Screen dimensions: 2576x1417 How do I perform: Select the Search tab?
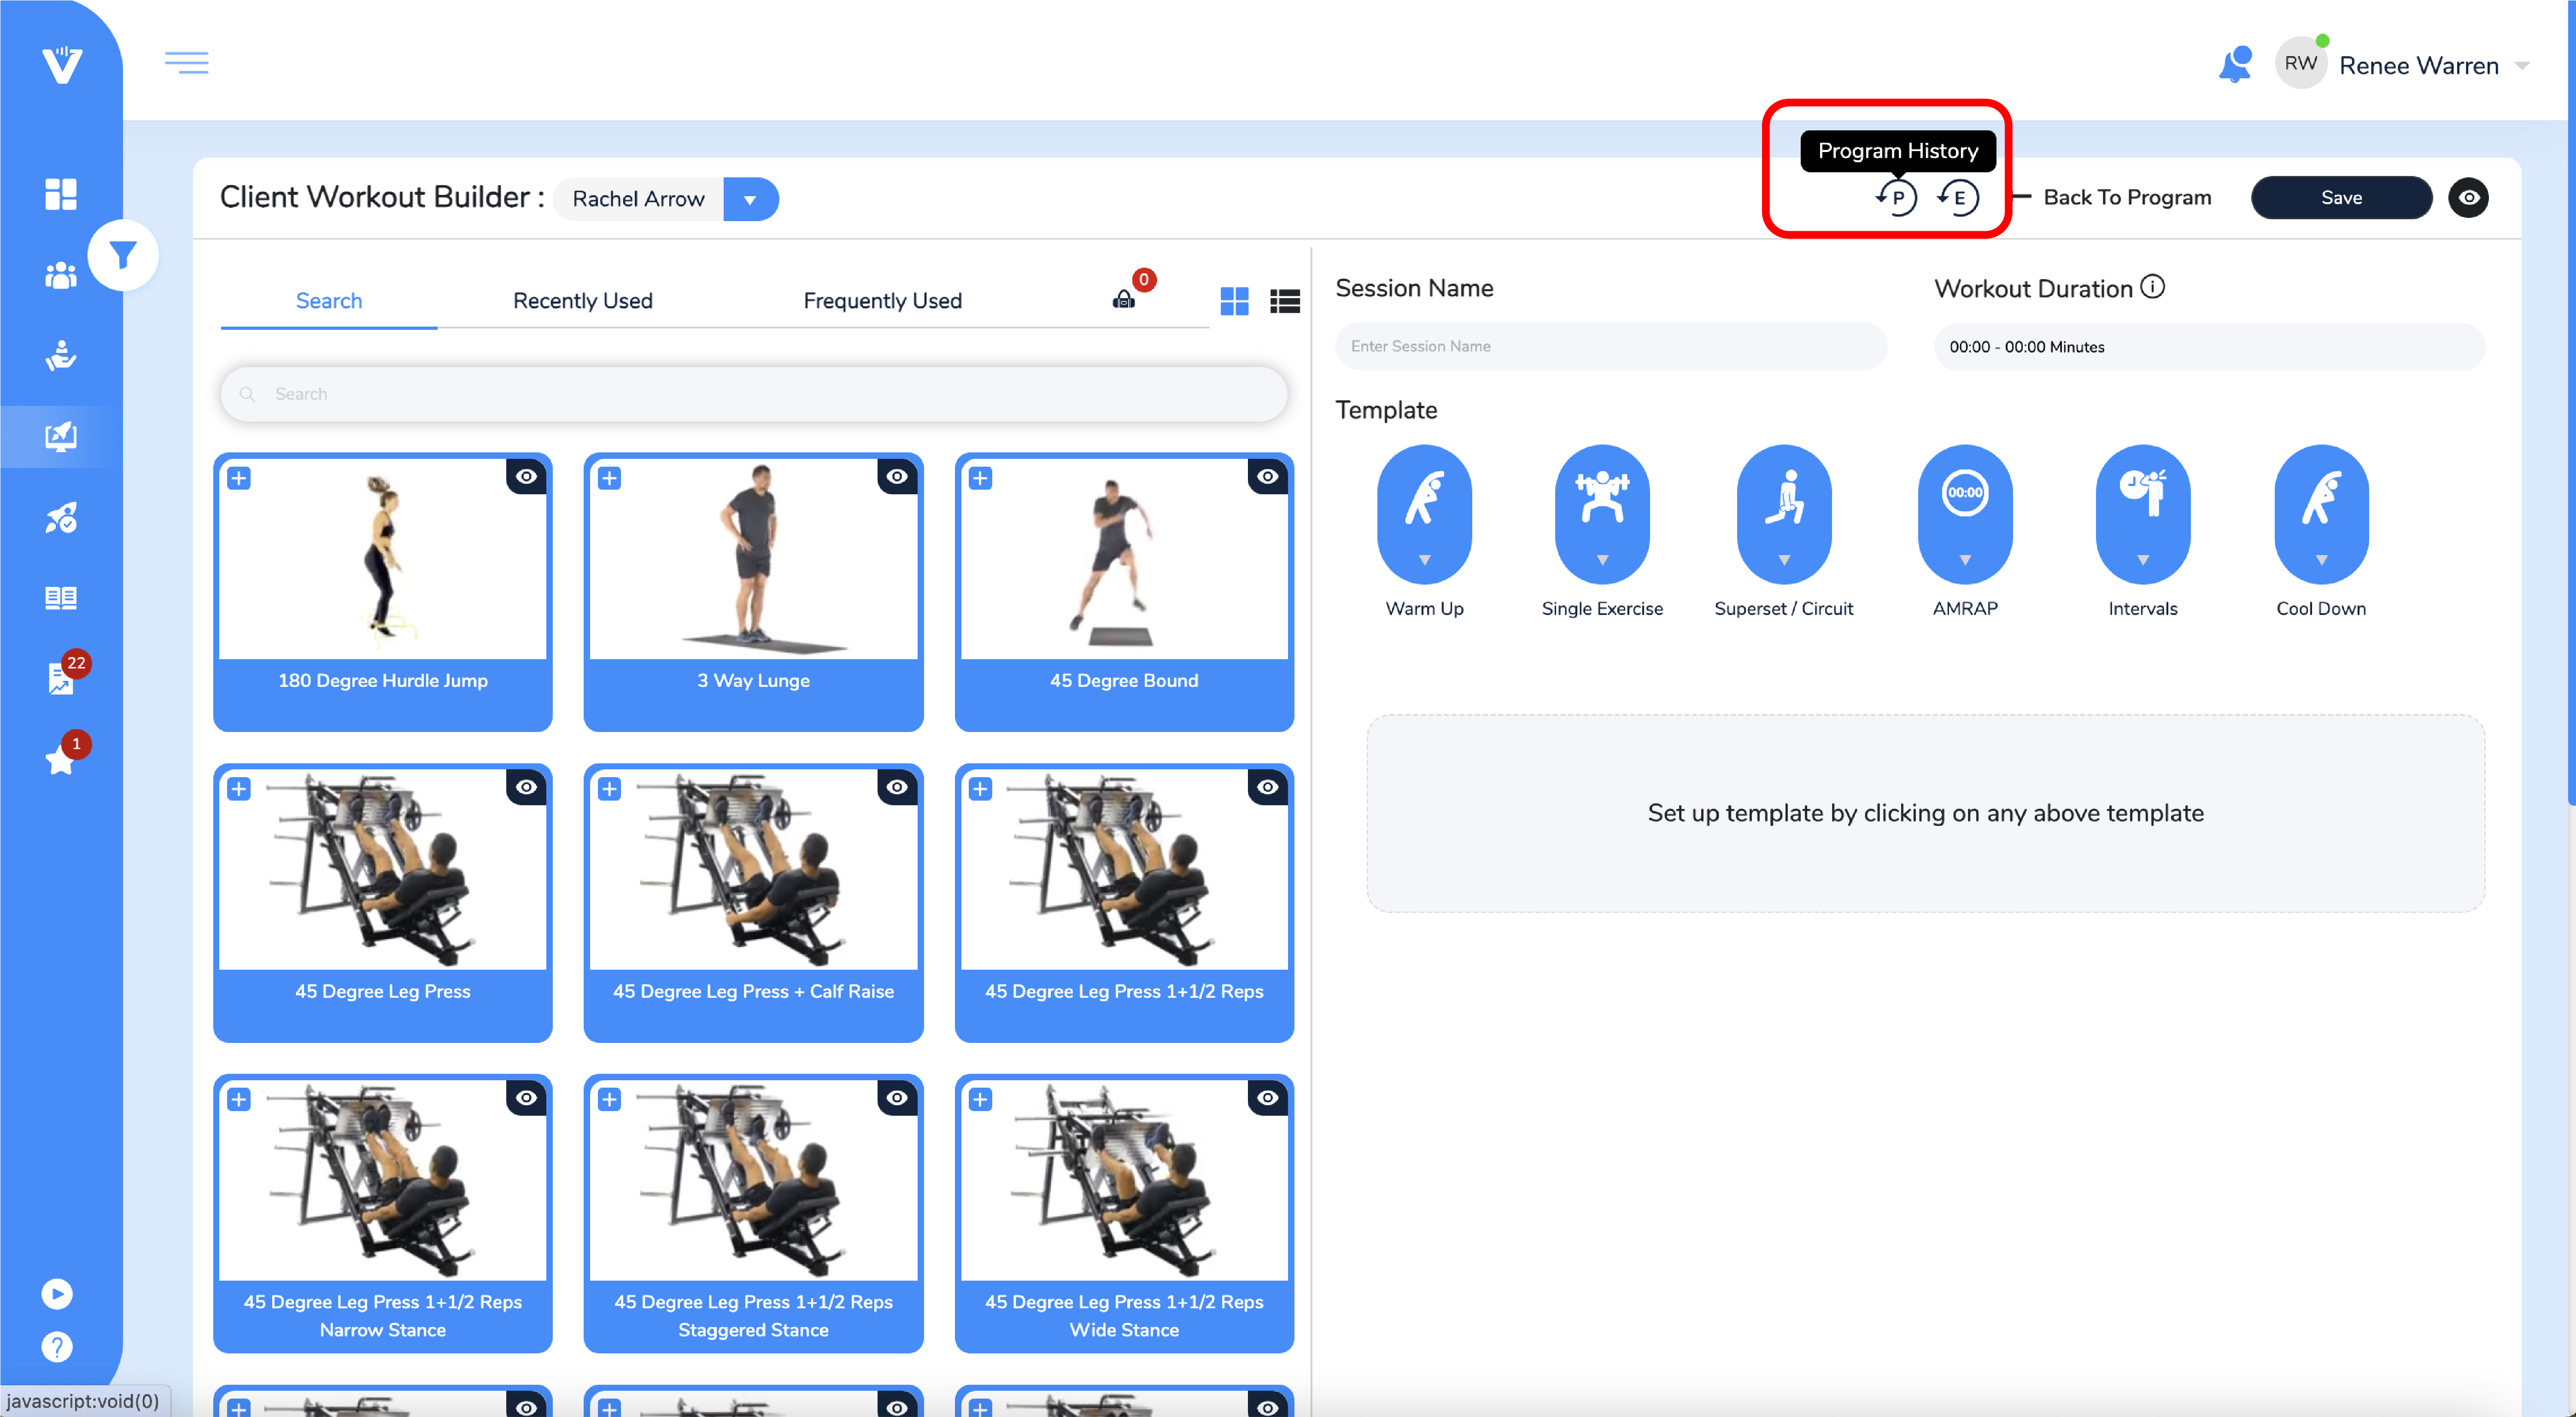[329, 301]
